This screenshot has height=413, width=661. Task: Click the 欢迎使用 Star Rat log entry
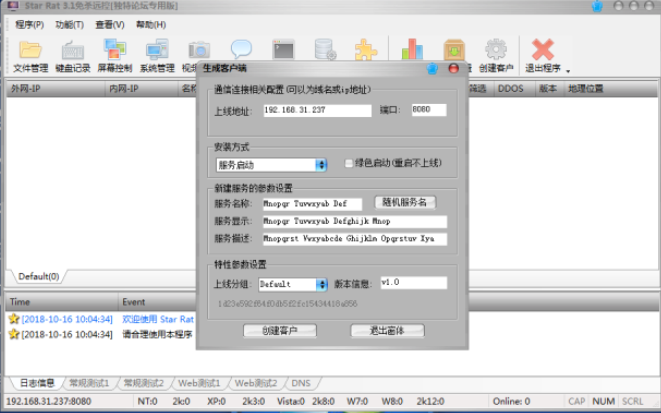coord(158,319)
